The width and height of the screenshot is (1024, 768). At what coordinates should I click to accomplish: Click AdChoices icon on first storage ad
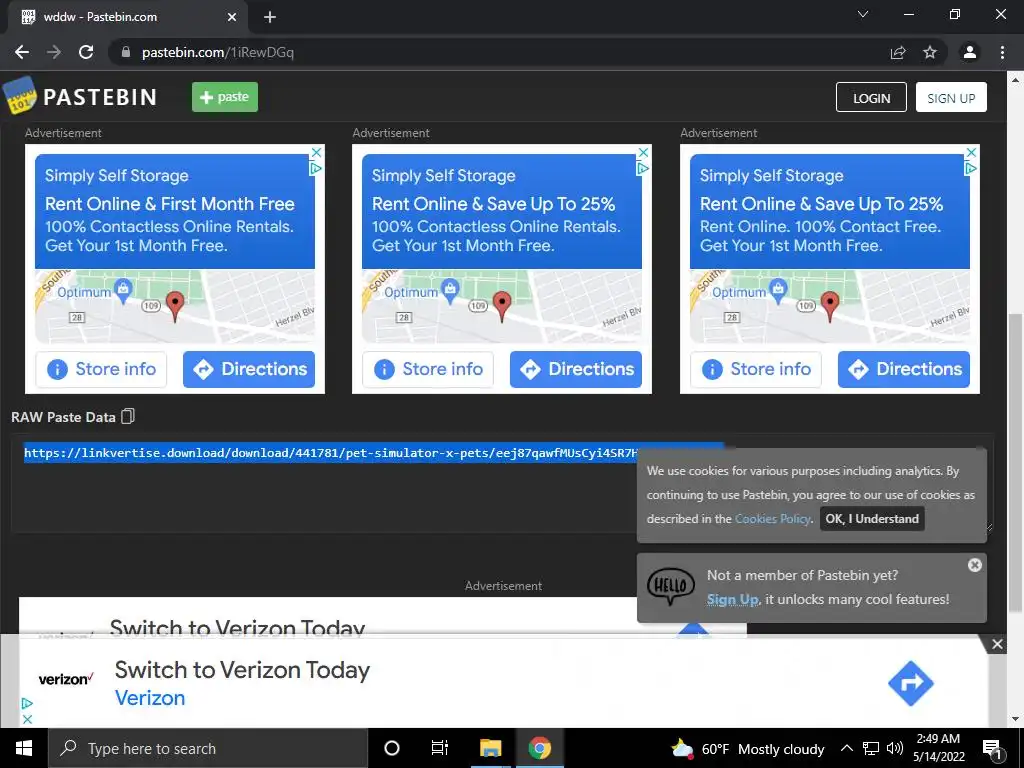(316, 168)
